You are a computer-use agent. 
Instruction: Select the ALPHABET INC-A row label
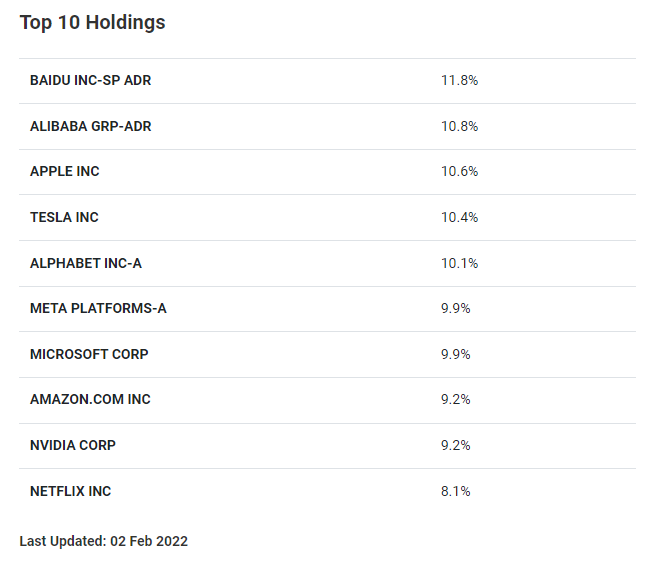(86, 263)
